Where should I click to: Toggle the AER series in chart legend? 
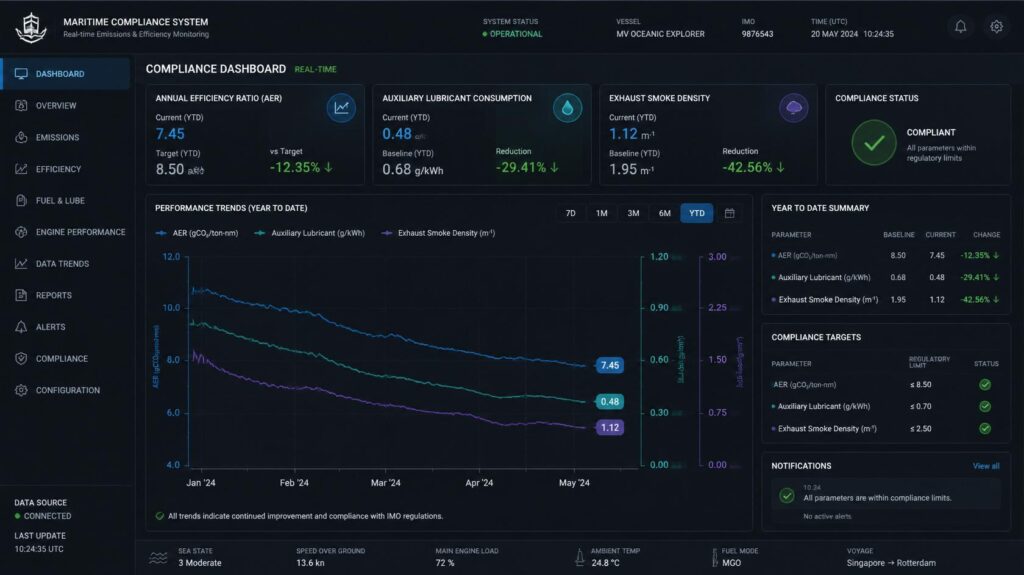pos(197,233)
